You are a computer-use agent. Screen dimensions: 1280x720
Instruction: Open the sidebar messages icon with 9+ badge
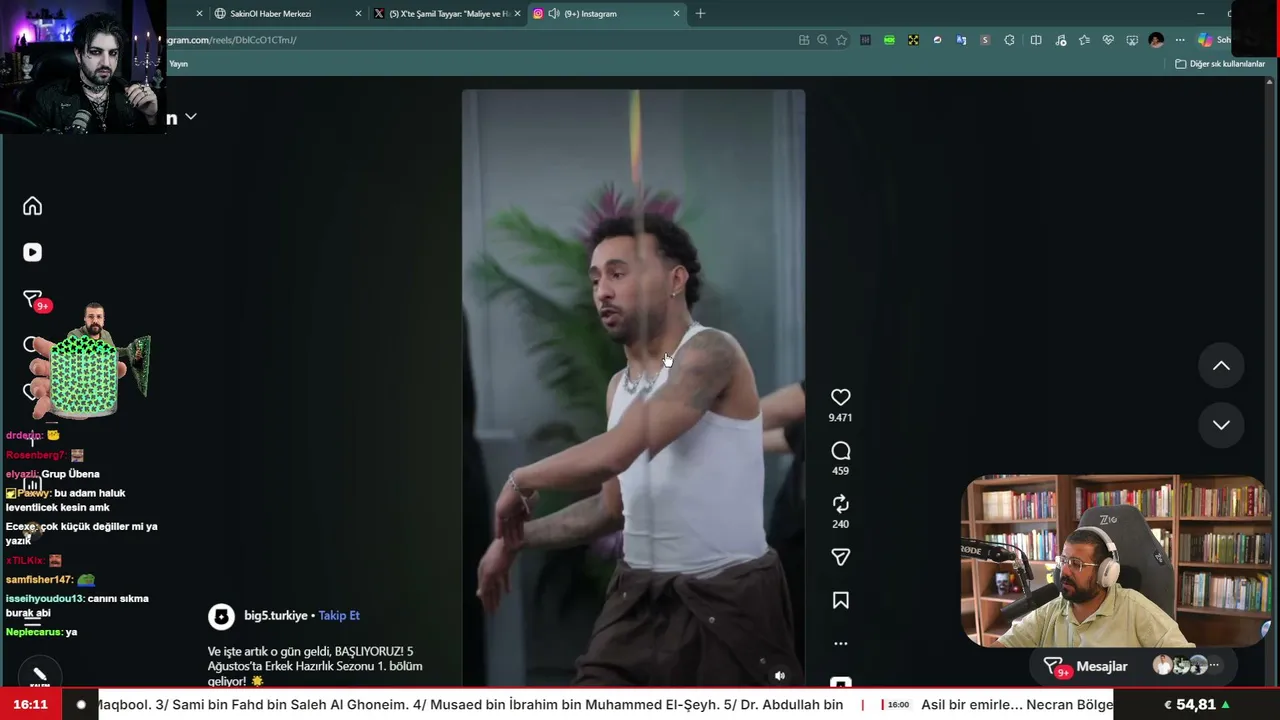click(34, 300)
